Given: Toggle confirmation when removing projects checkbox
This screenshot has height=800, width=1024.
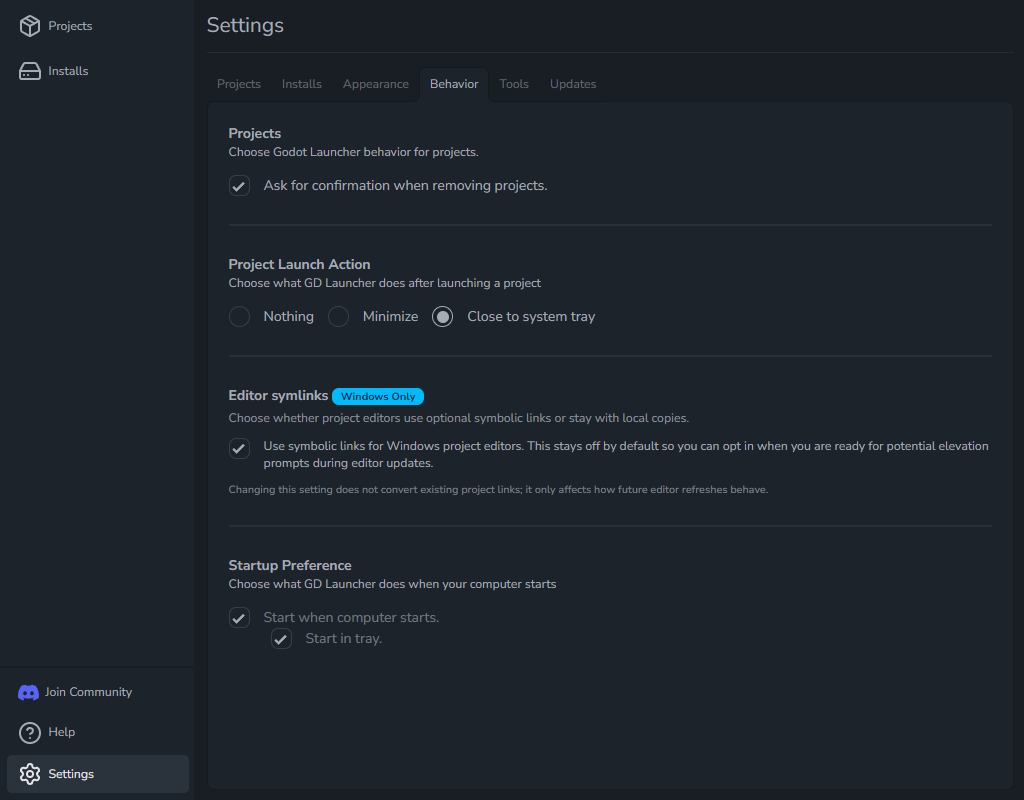Looking at the screenshot, I should pos(239,186).
